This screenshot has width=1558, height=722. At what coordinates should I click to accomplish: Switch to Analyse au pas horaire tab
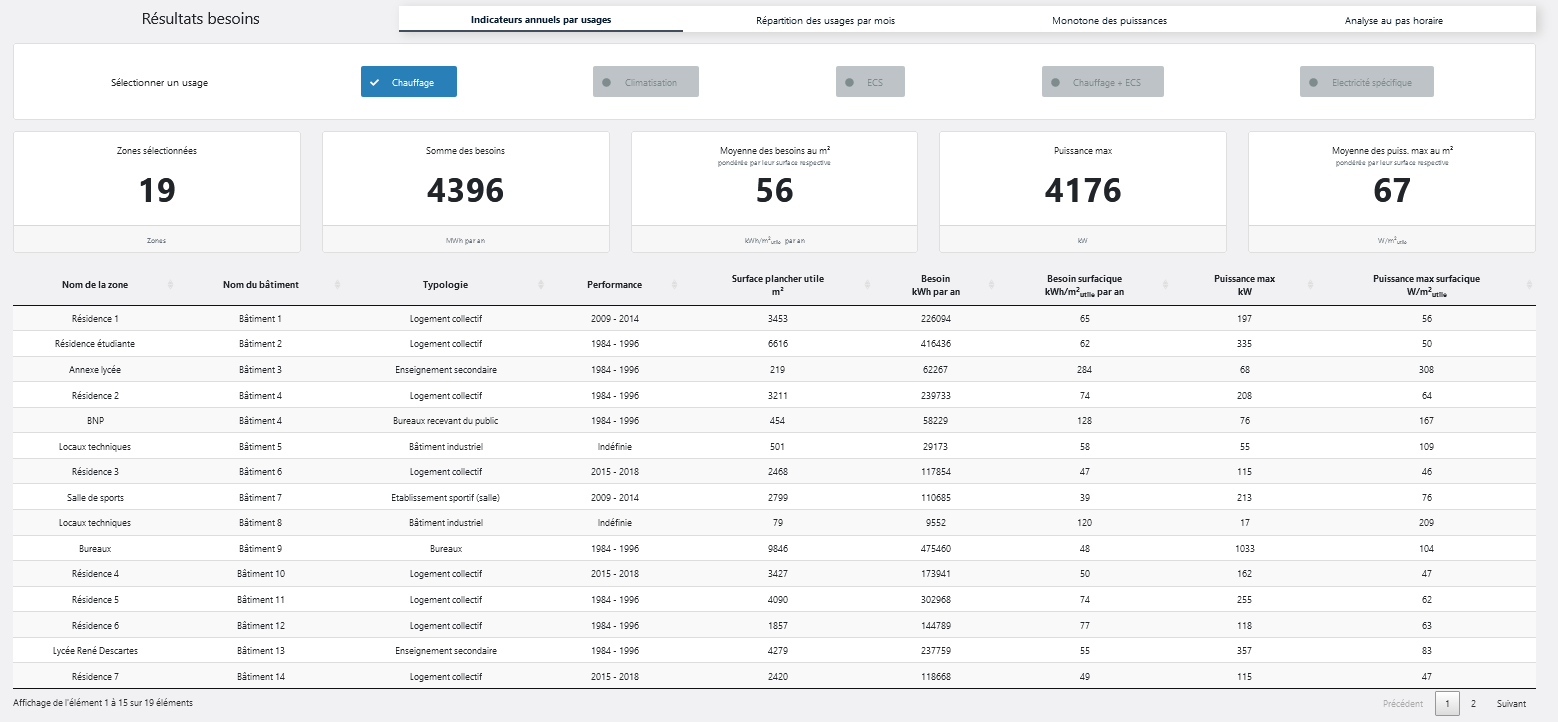tap(1393, 20)
